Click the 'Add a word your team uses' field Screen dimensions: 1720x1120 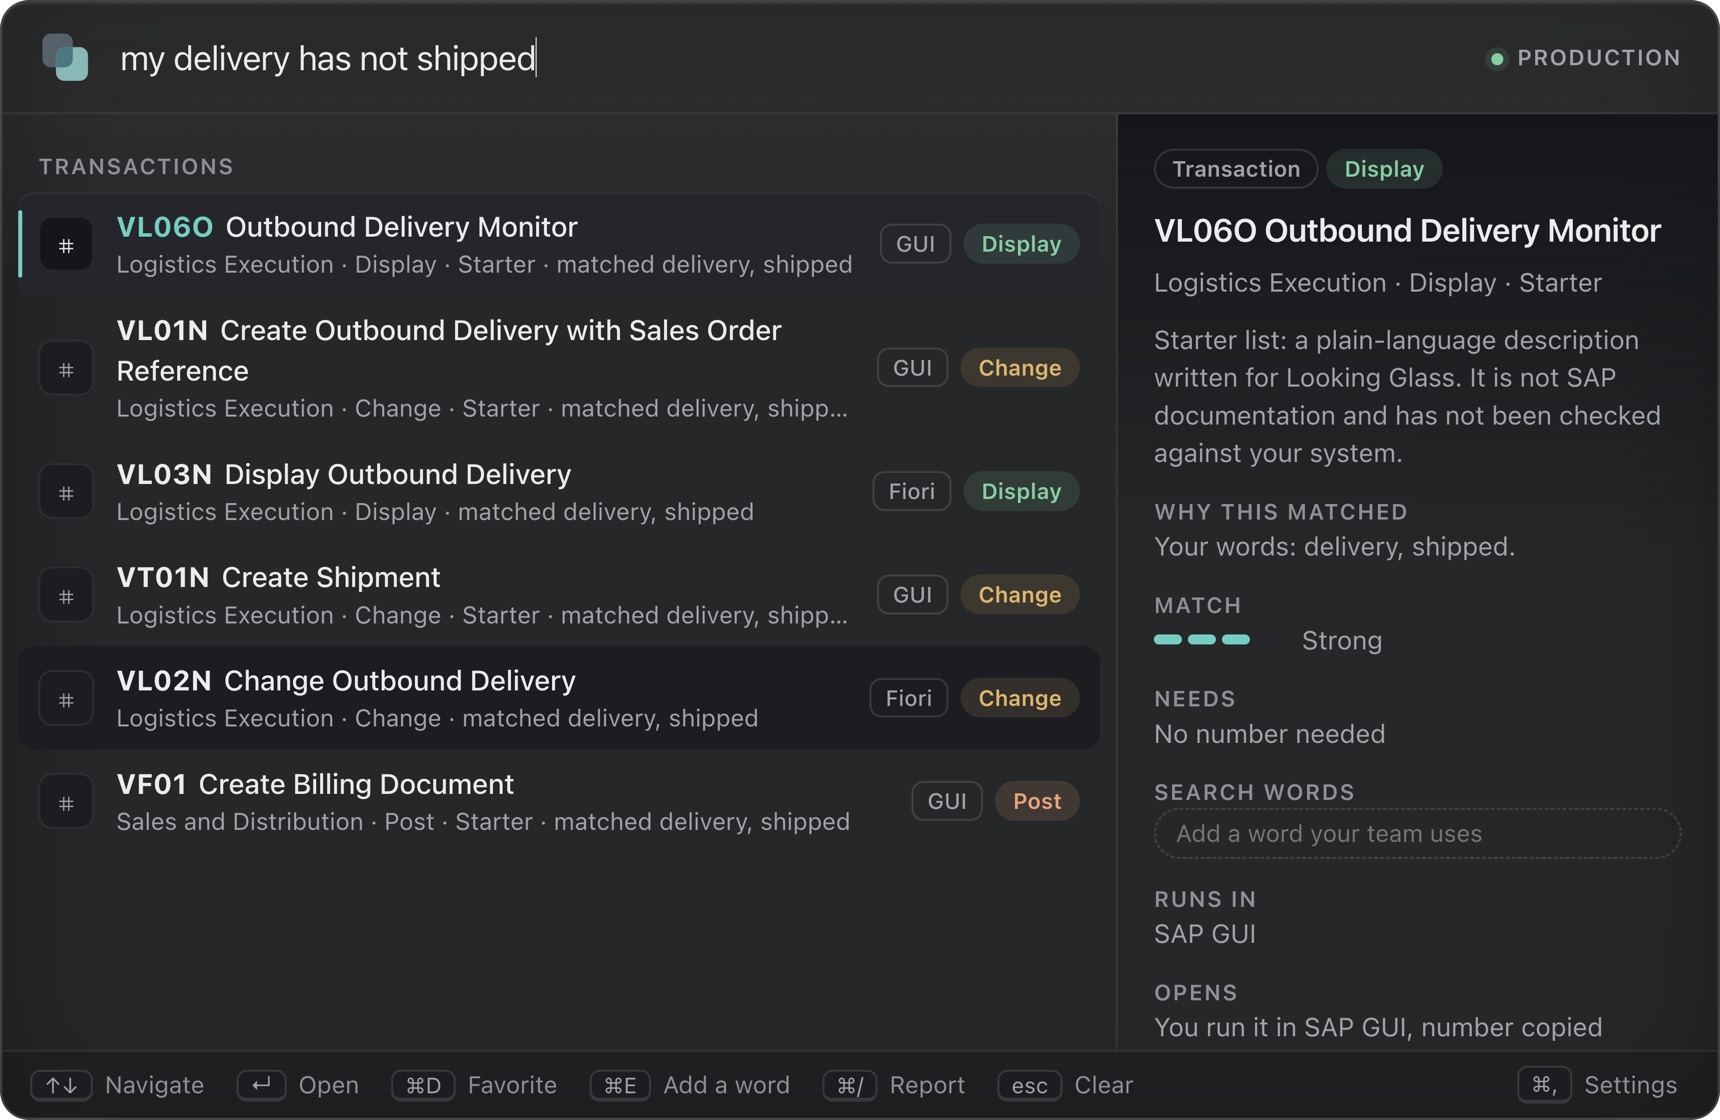click(1417, 833)
